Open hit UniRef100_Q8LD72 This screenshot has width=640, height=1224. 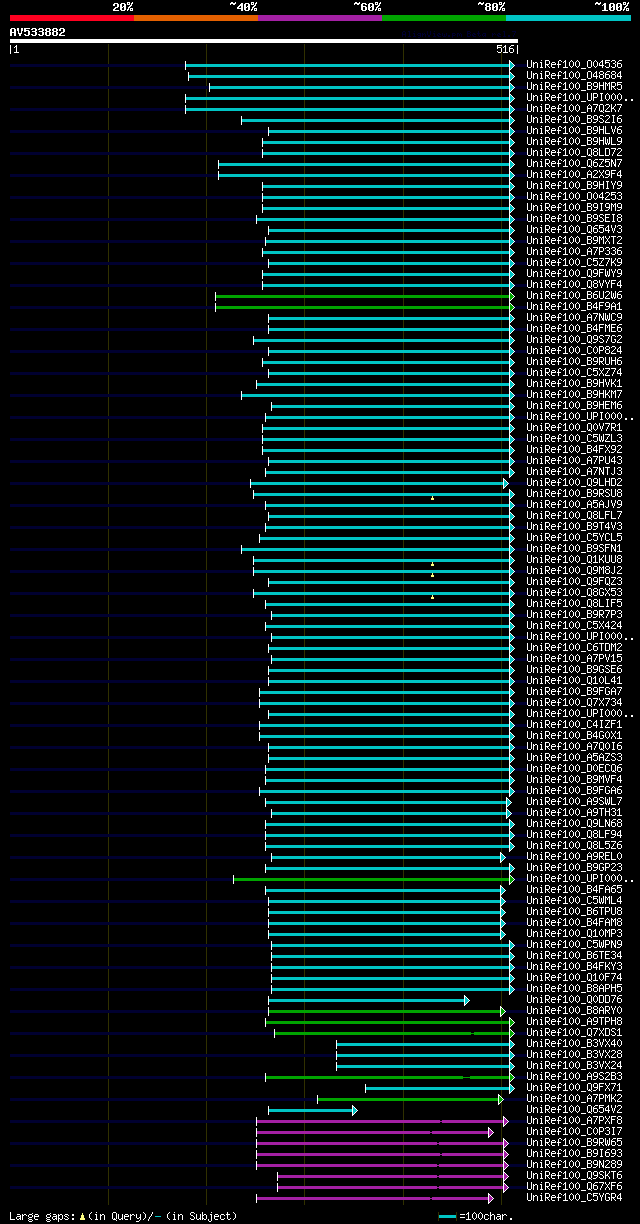click(574, 153)
